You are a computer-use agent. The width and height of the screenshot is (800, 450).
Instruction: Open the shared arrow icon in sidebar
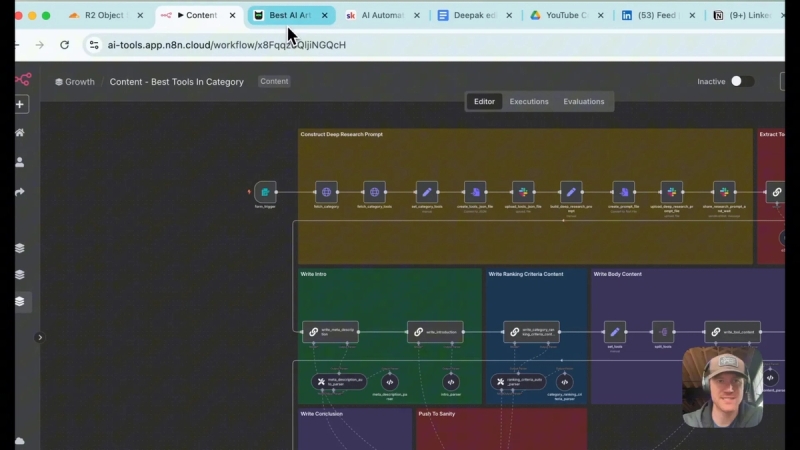click(20, 192)
